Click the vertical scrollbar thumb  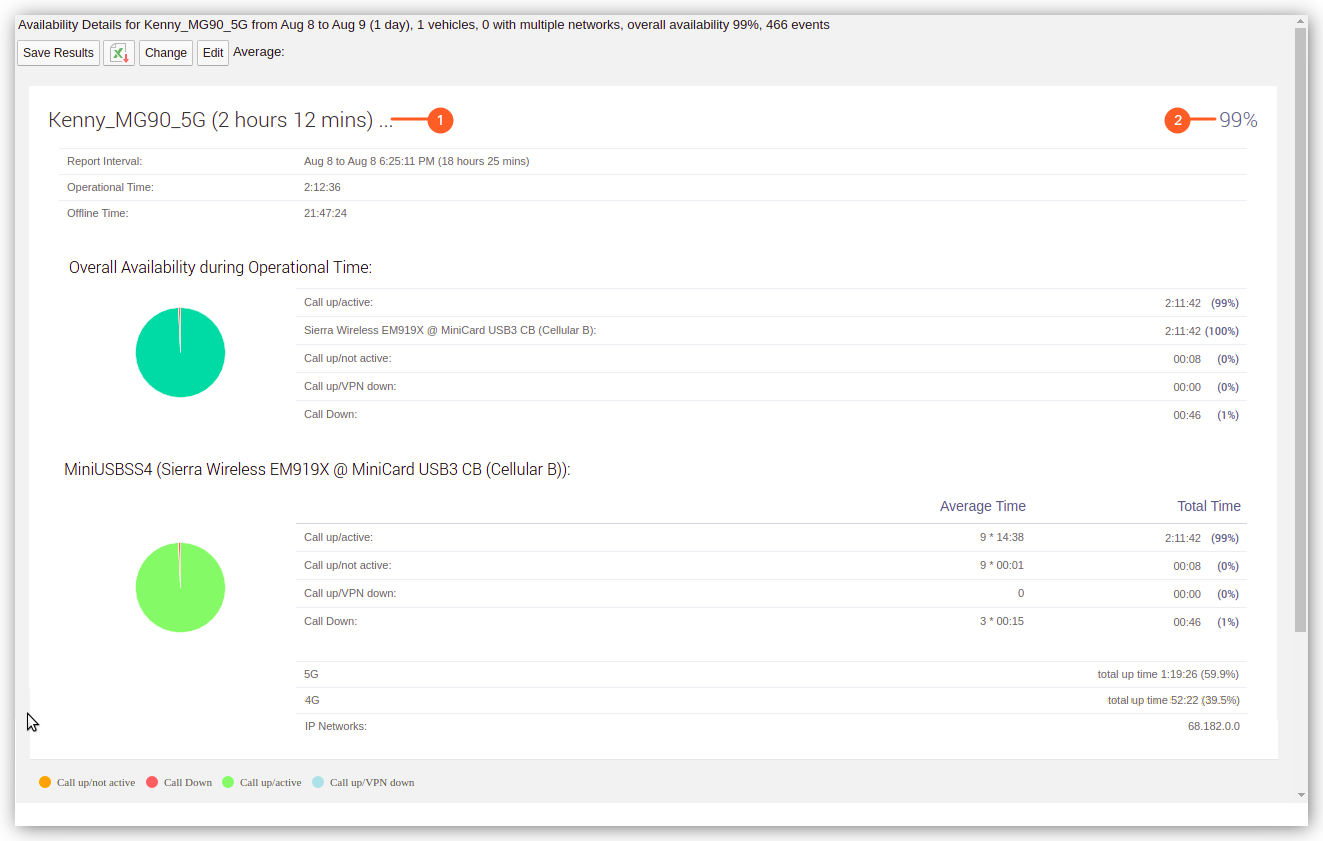pyautogui.click(x=1301, y=330)
